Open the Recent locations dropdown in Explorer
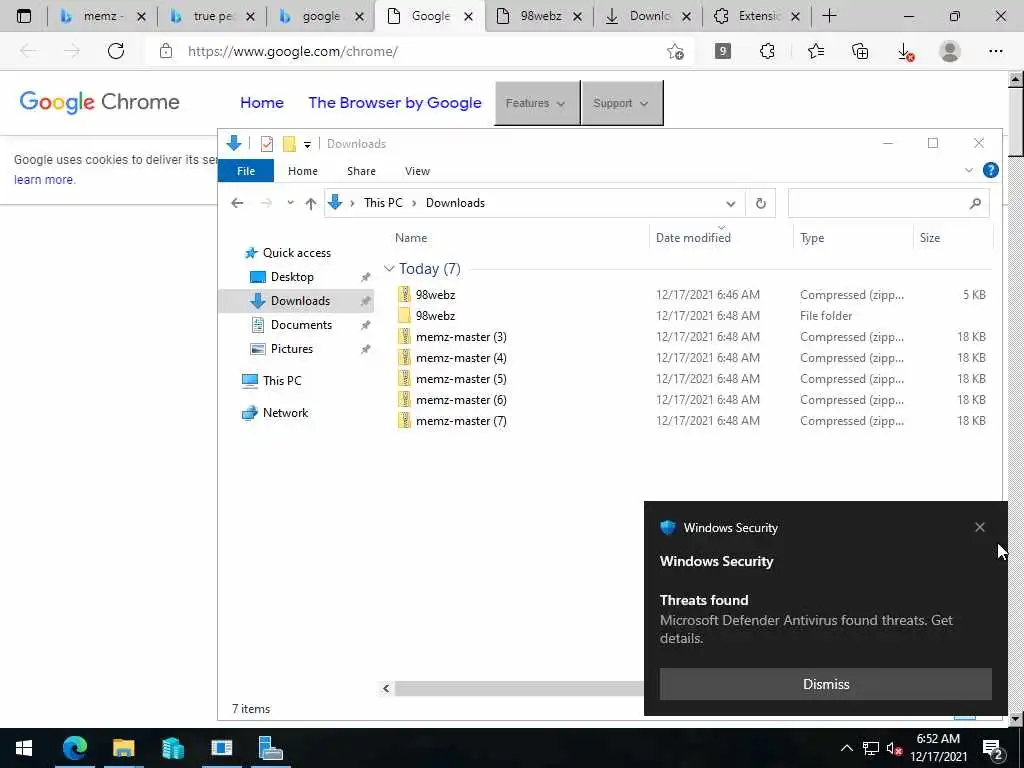Screen dimensions: 1024x768 290,203
